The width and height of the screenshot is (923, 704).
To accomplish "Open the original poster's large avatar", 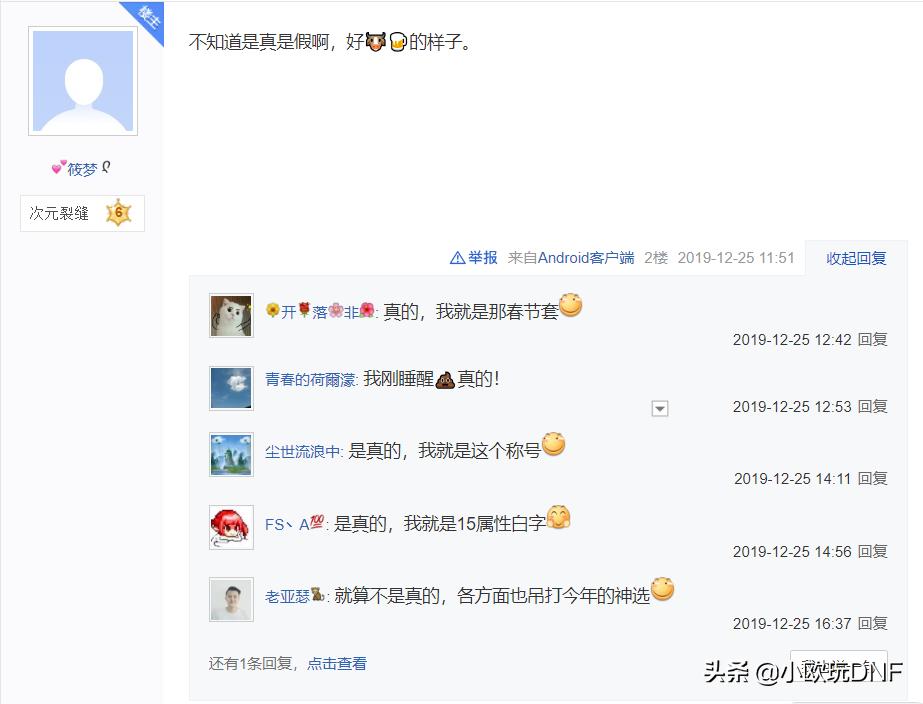I will pos(83,81).
